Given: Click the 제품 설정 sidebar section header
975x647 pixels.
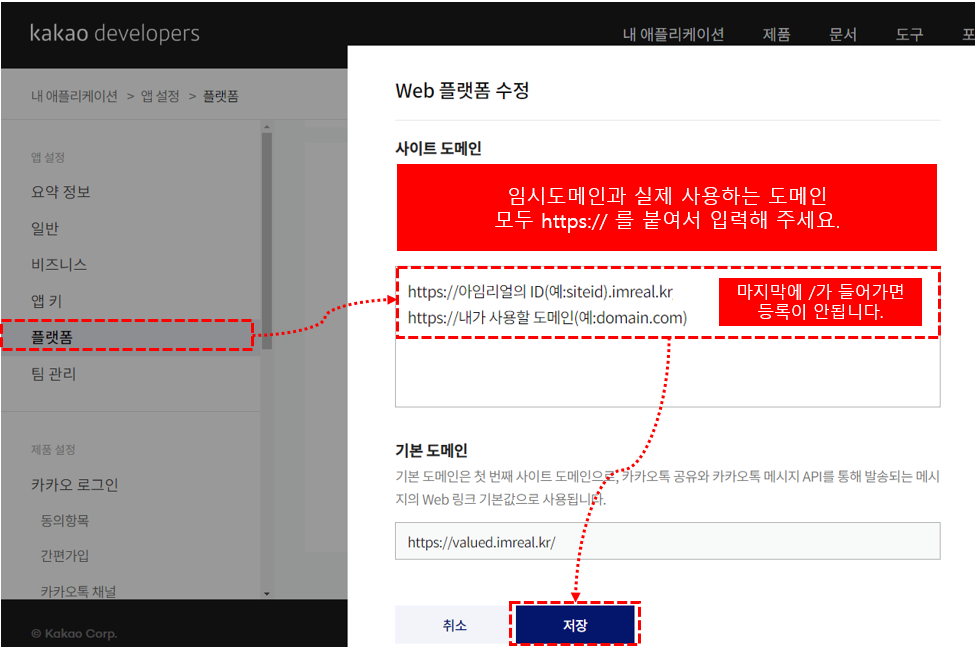Looking at the screenshot, I should pos(53,449).
